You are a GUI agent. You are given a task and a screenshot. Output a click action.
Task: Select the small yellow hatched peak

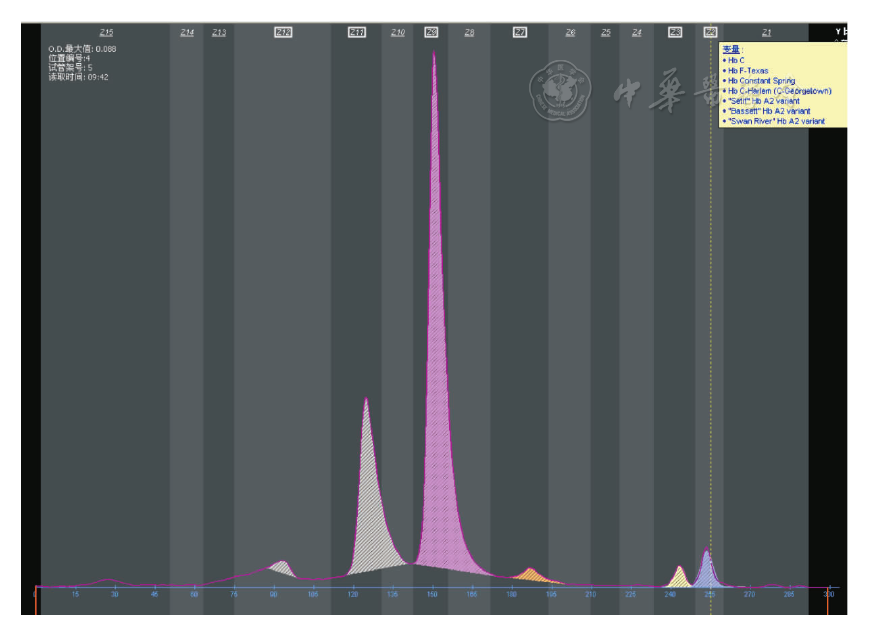tap(680, 577)
